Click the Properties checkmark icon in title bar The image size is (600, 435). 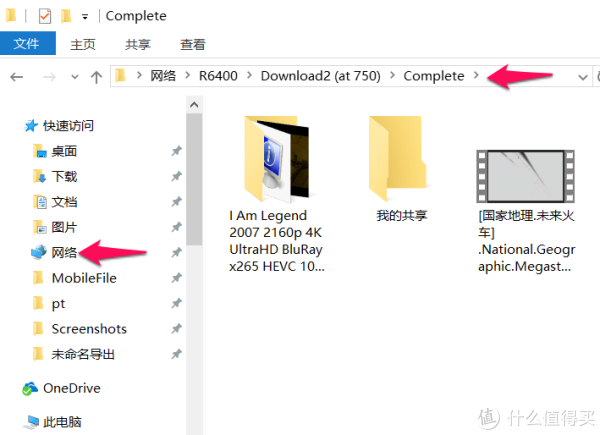[45, 16]
